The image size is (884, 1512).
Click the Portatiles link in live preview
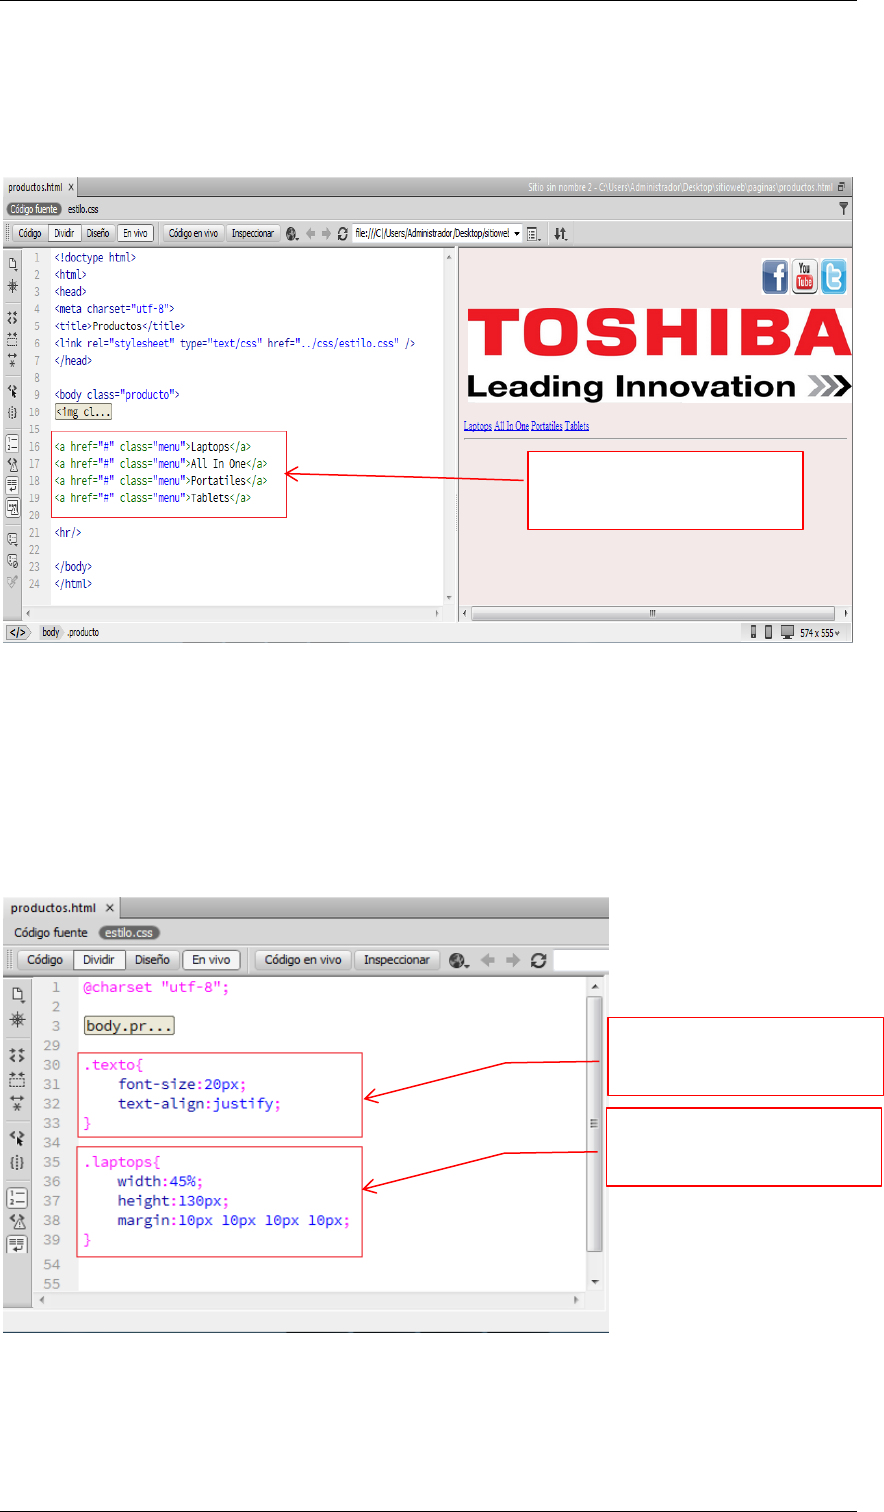(x=546, y=426)
